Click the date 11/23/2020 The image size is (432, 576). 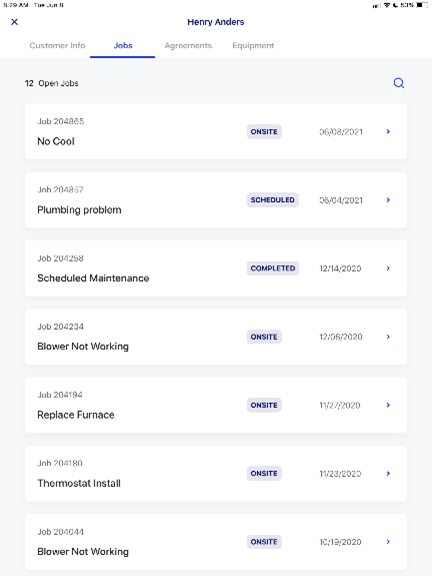coord(340,474)
